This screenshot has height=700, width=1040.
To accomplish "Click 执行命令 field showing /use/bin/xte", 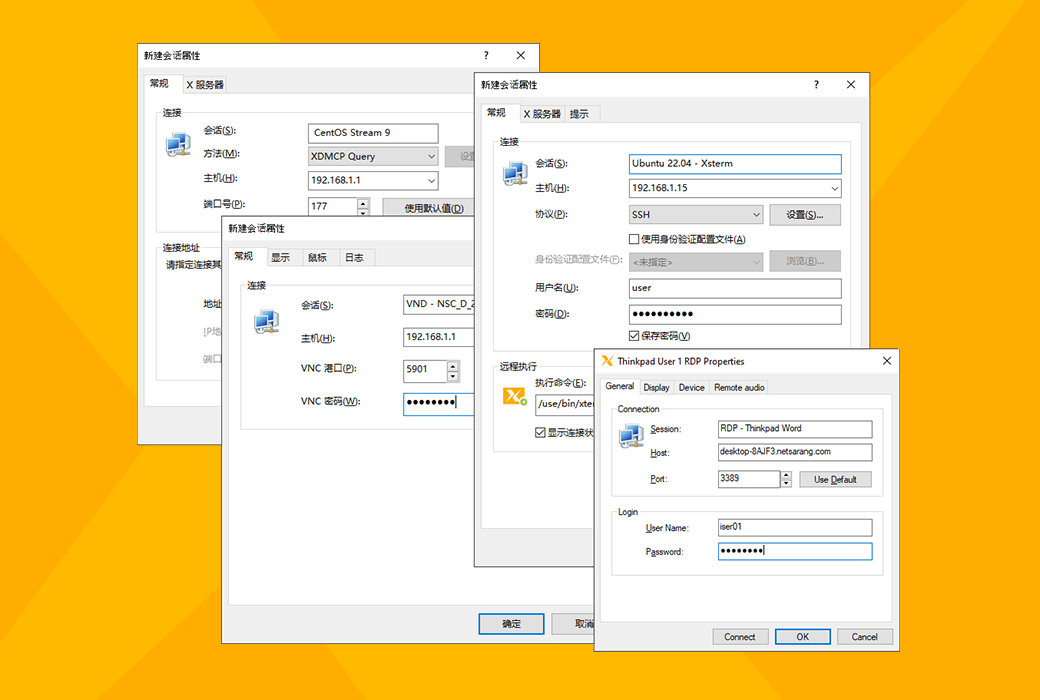I will (565, 404).
